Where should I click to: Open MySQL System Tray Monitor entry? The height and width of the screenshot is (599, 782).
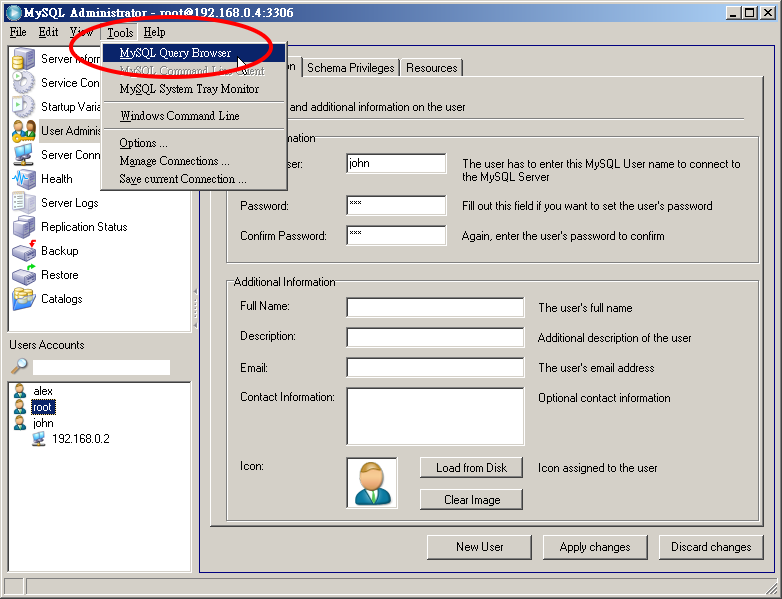[189, 89]
